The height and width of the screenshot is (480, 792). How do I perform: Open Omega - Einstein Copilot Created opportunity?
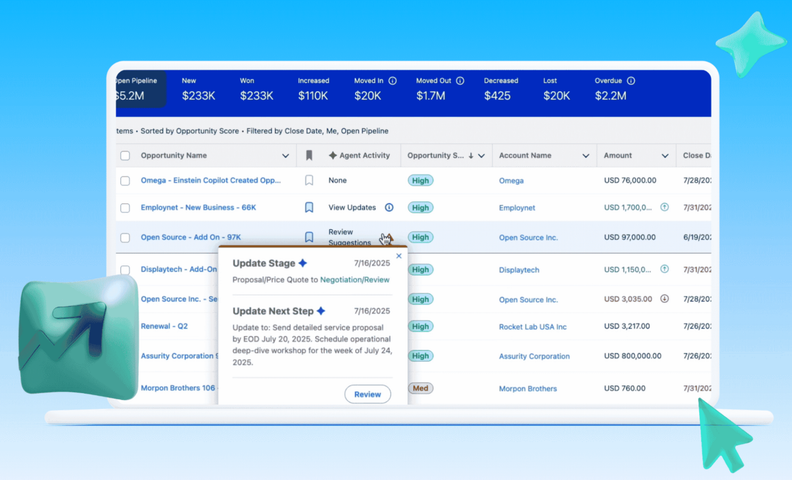tap(211, 180)
